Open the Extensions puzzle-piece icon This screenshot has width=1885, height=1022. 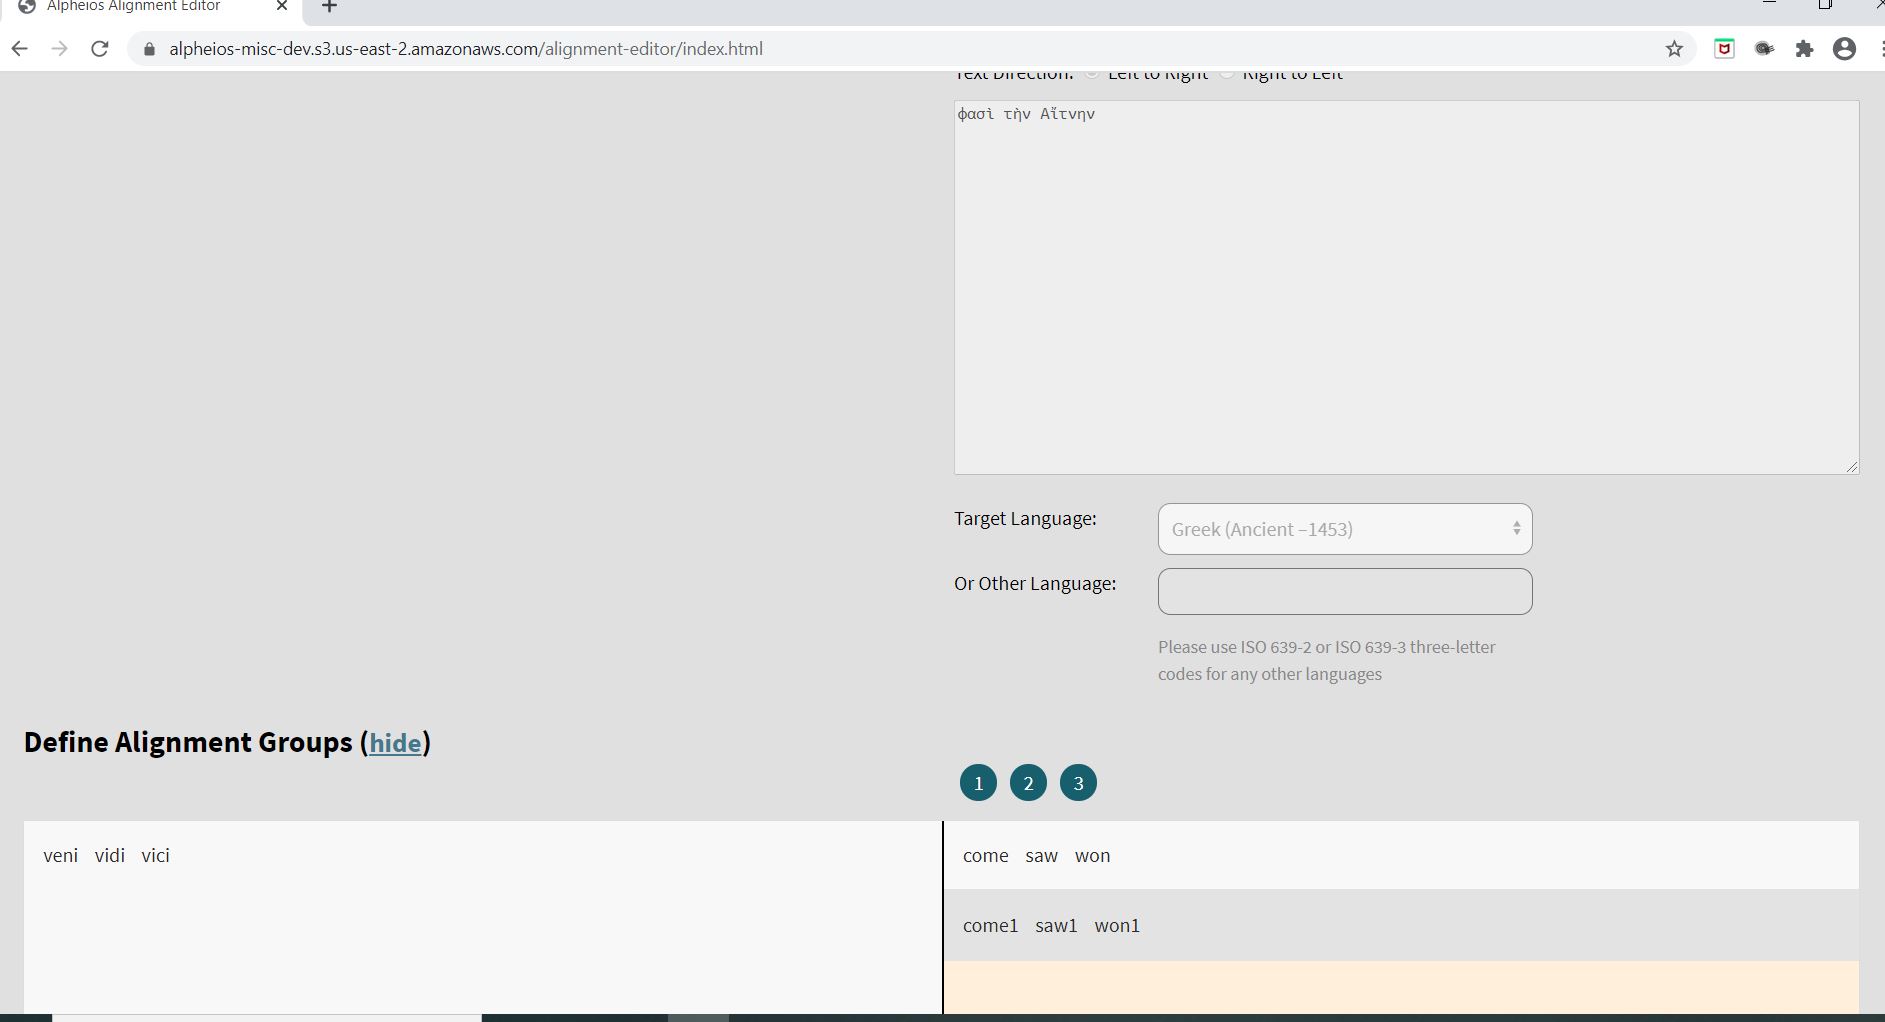[1806, 48]
